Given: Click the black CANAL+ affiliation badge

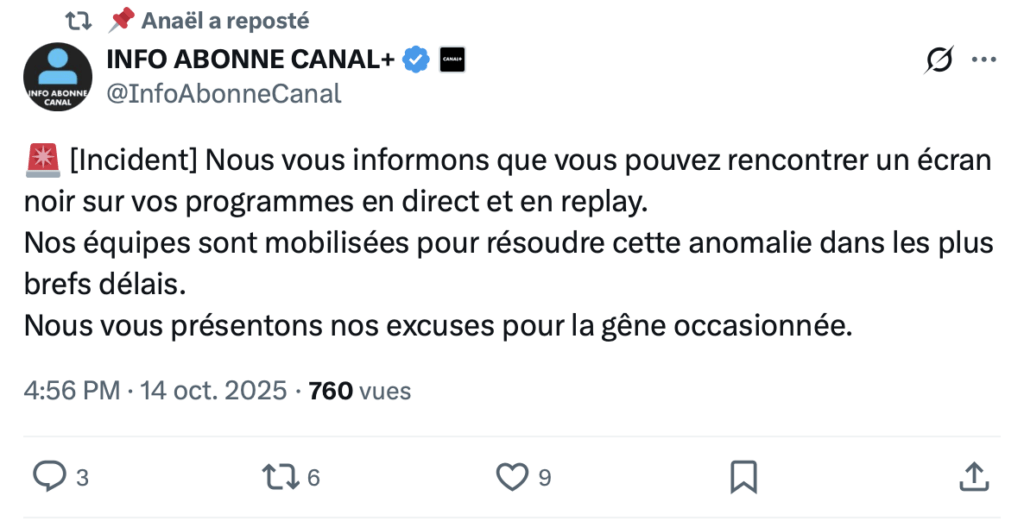Looking at the screenshot, I should tap(452, 60).
